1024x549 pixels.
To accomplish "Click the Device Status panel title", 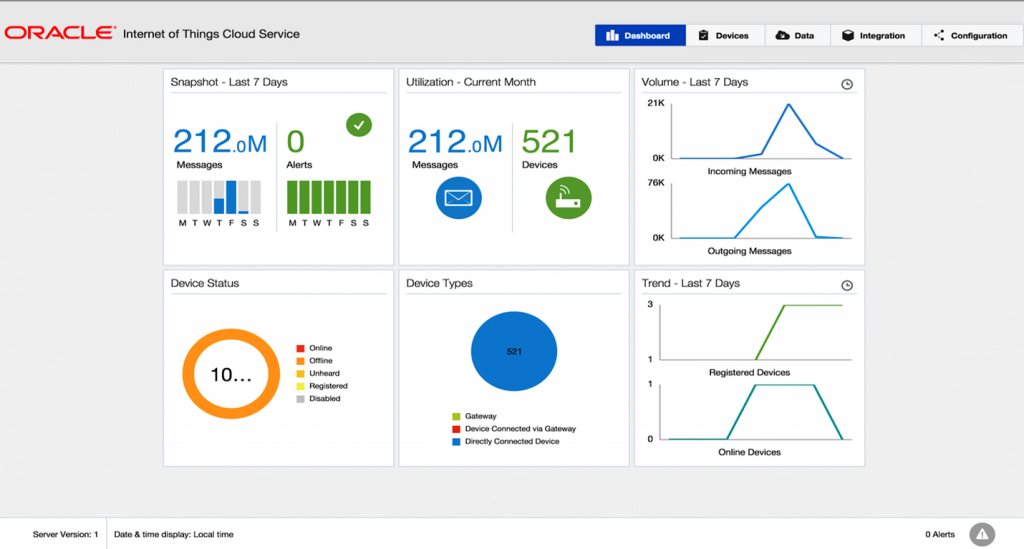I will 204,283.
